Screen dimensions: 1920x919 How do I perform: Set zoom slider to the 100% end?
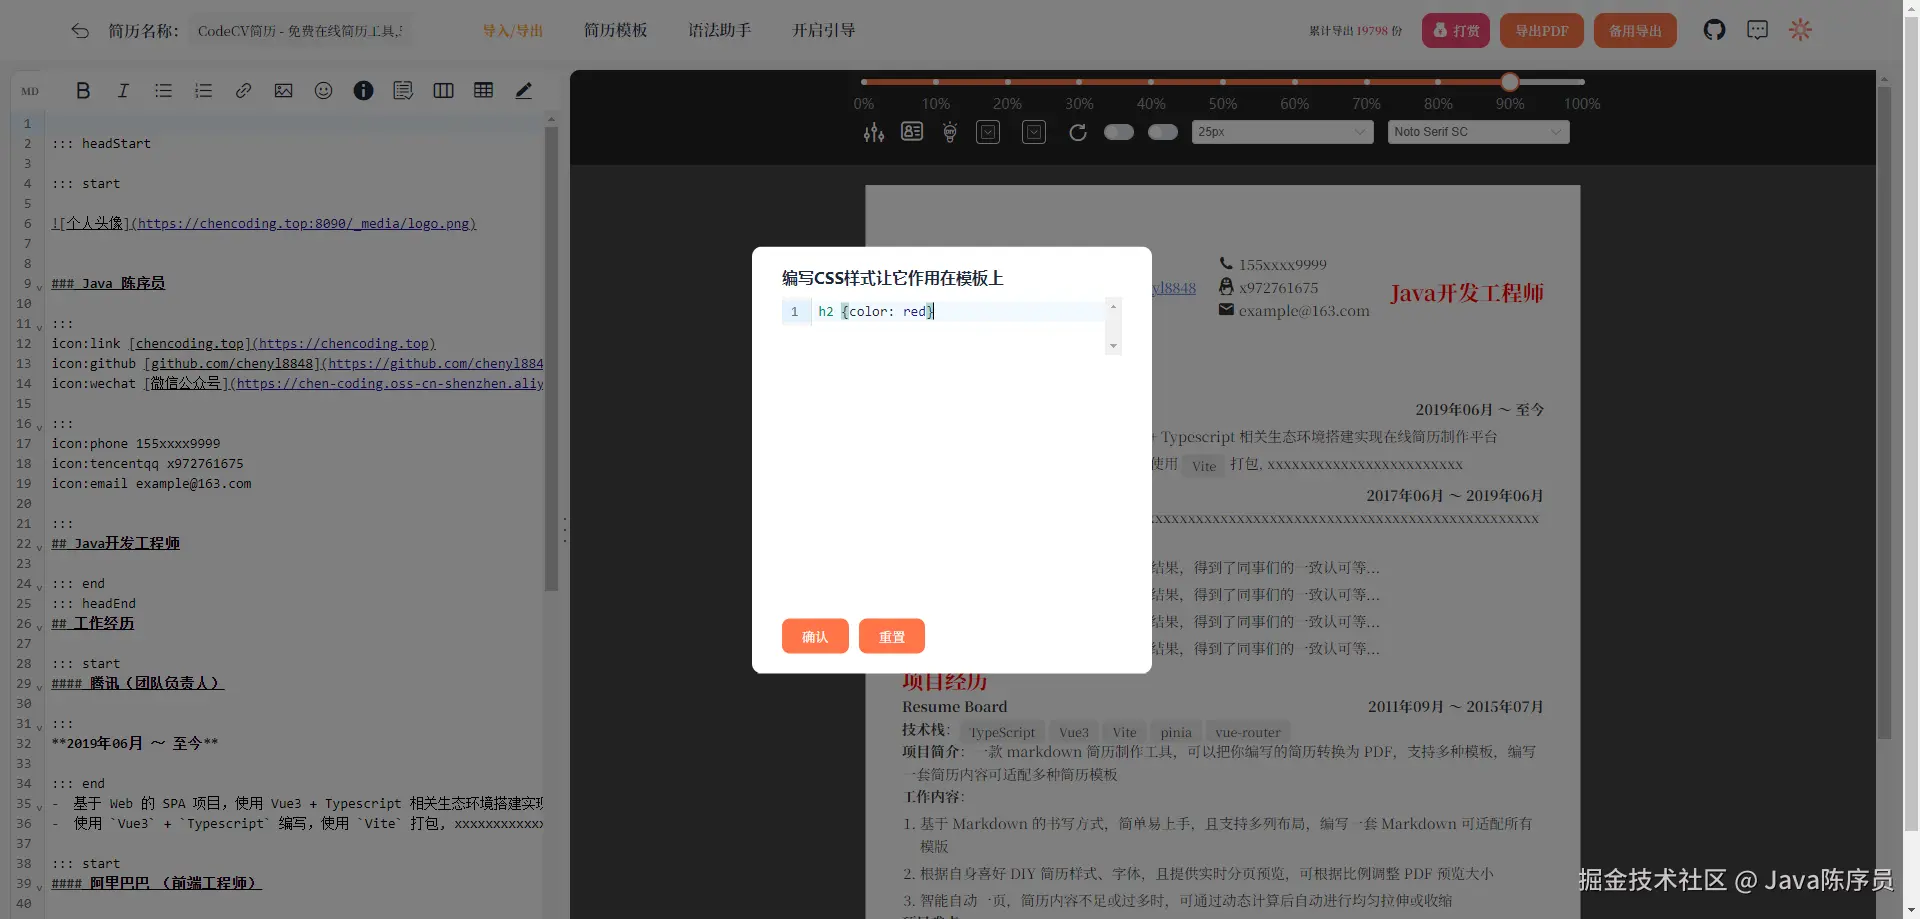coord(1582,82)
